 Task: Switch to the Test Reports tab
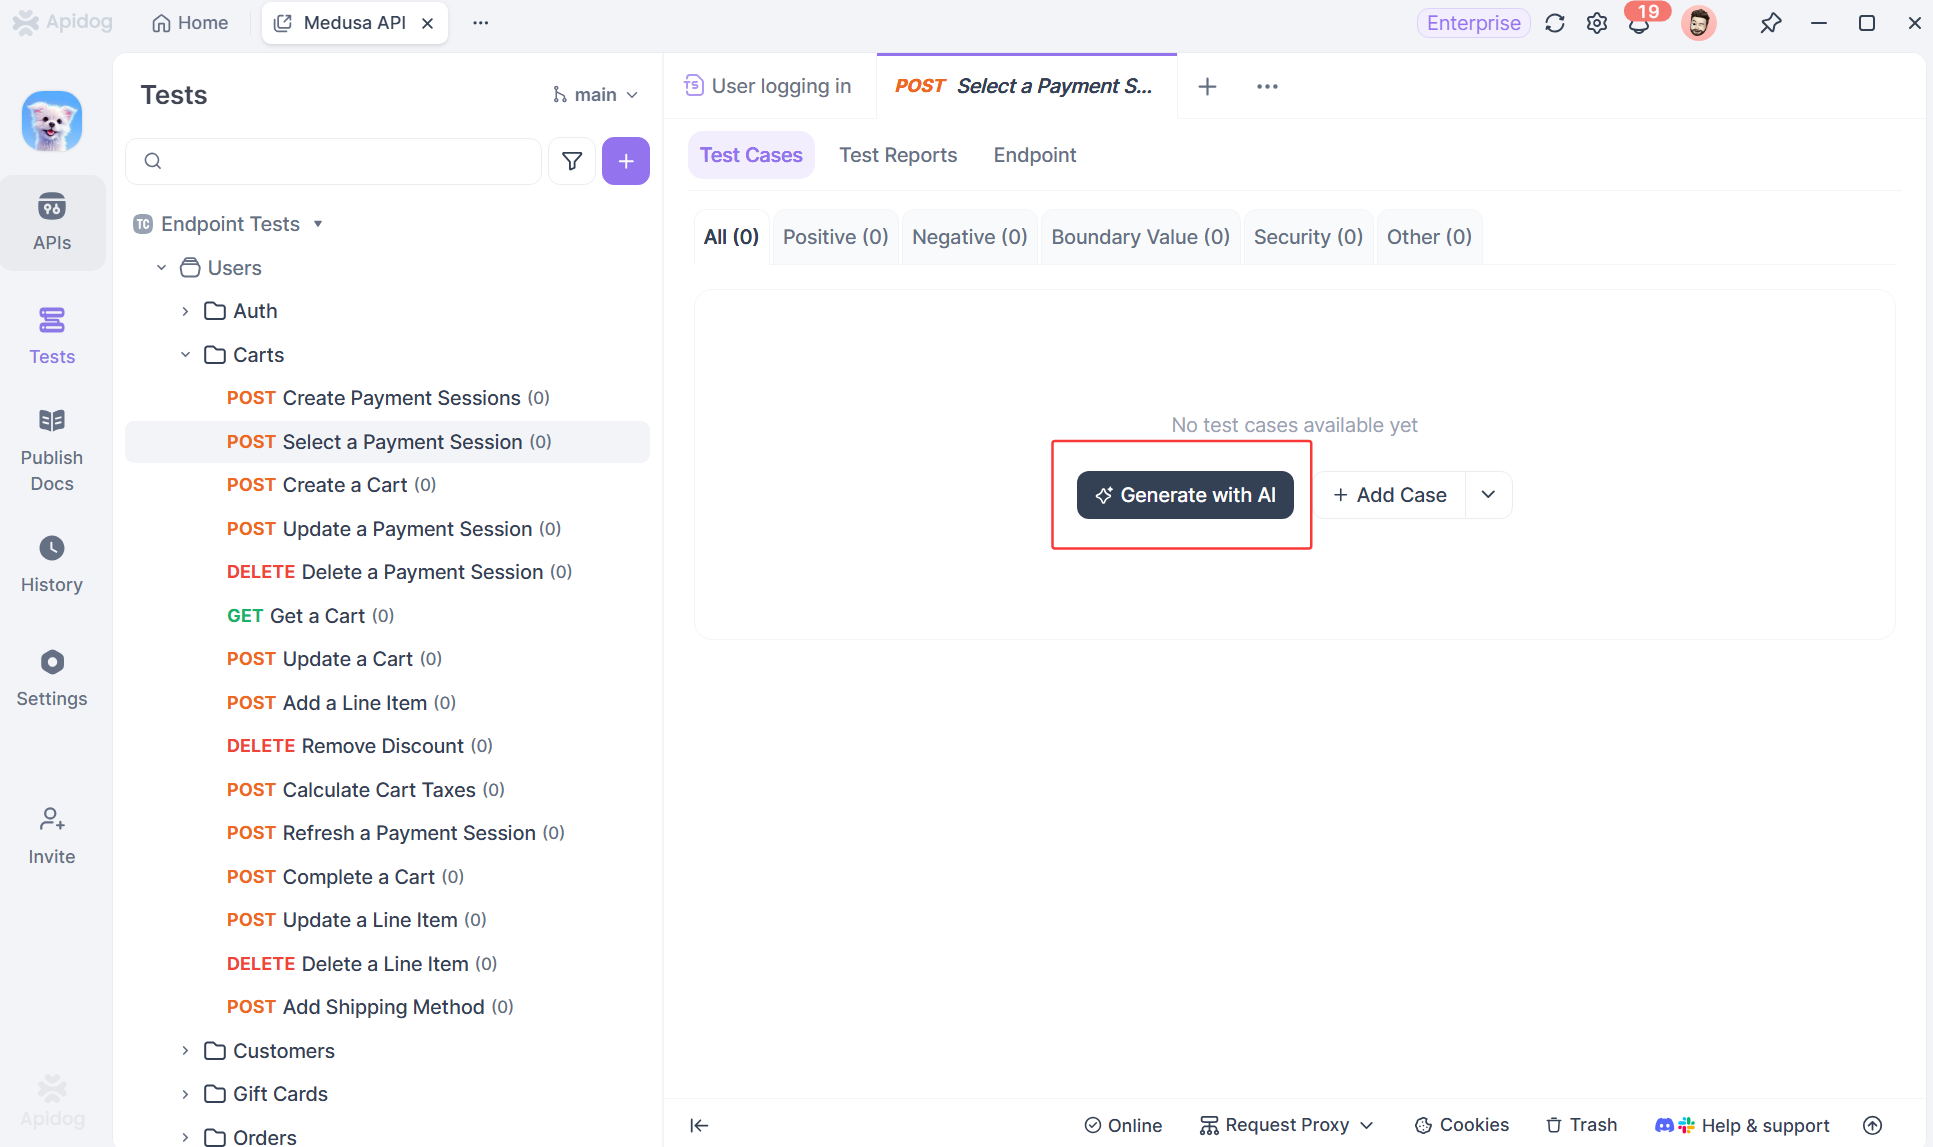(x=897, y=155)
